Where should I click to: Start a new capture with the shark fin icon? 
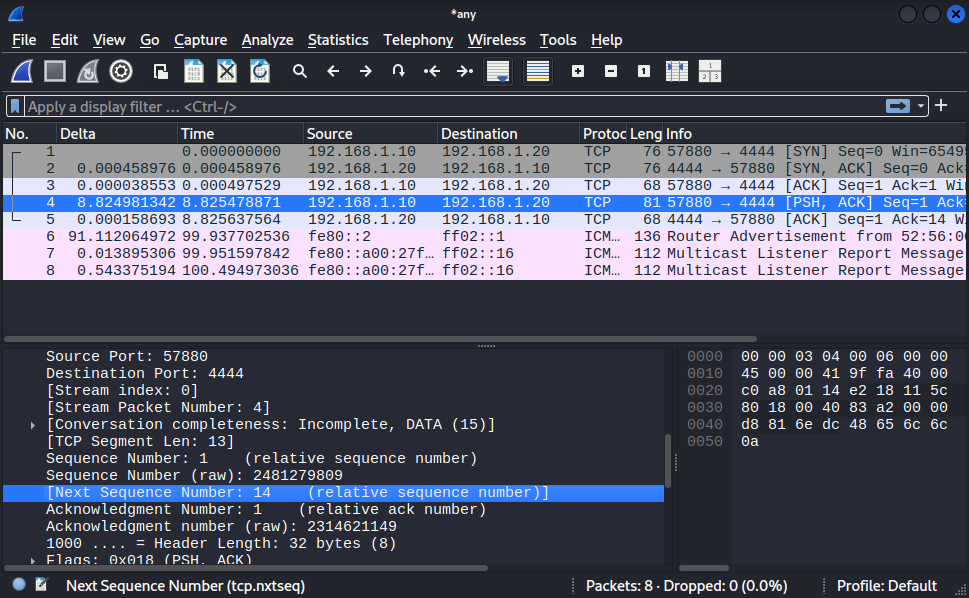23,71
